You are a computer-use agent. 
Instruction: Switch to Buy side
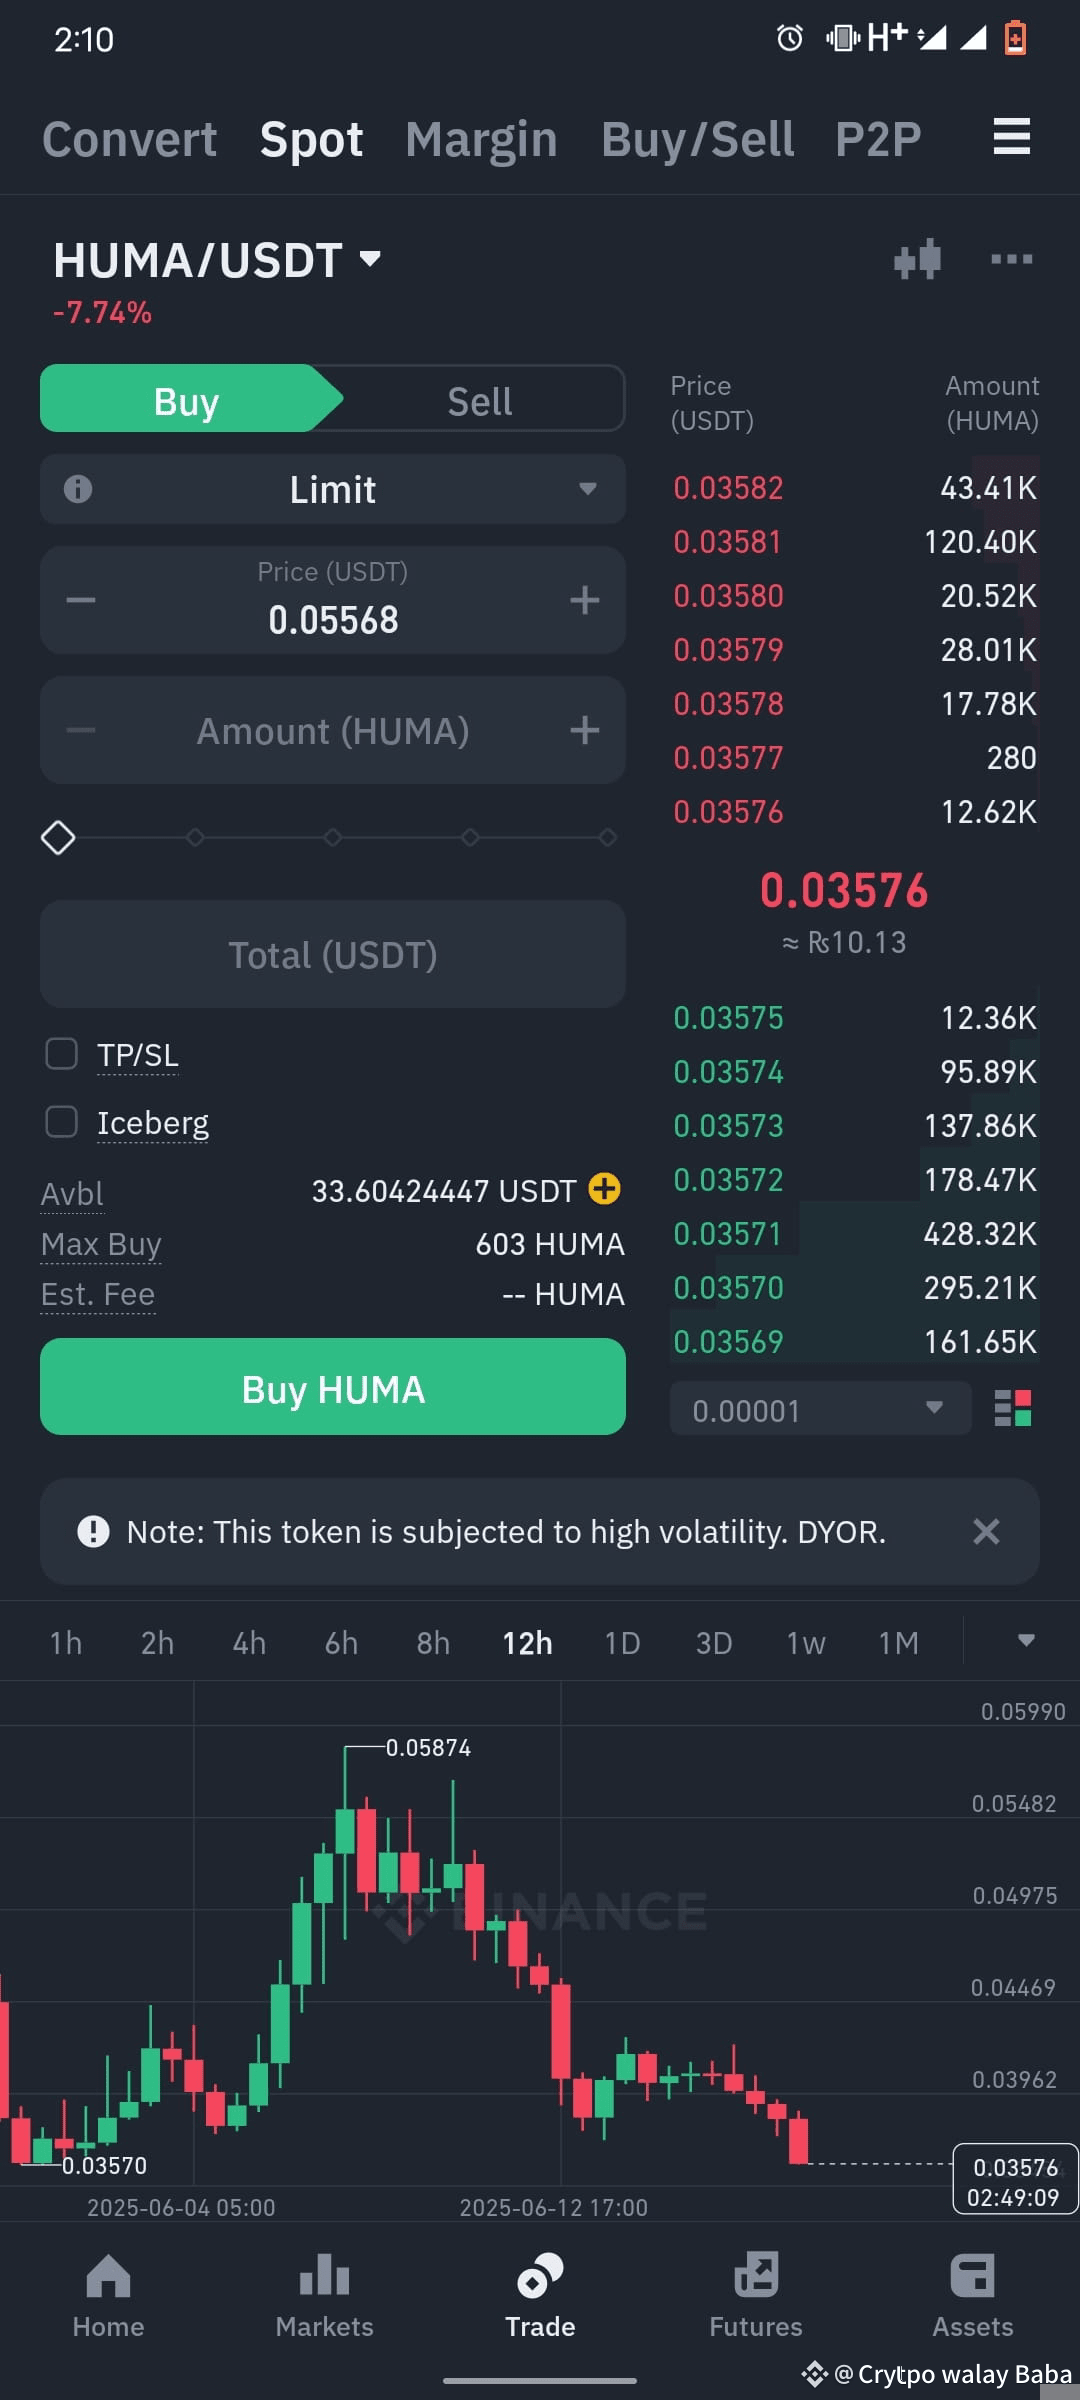pyautogui.click(x=186, y=399)
